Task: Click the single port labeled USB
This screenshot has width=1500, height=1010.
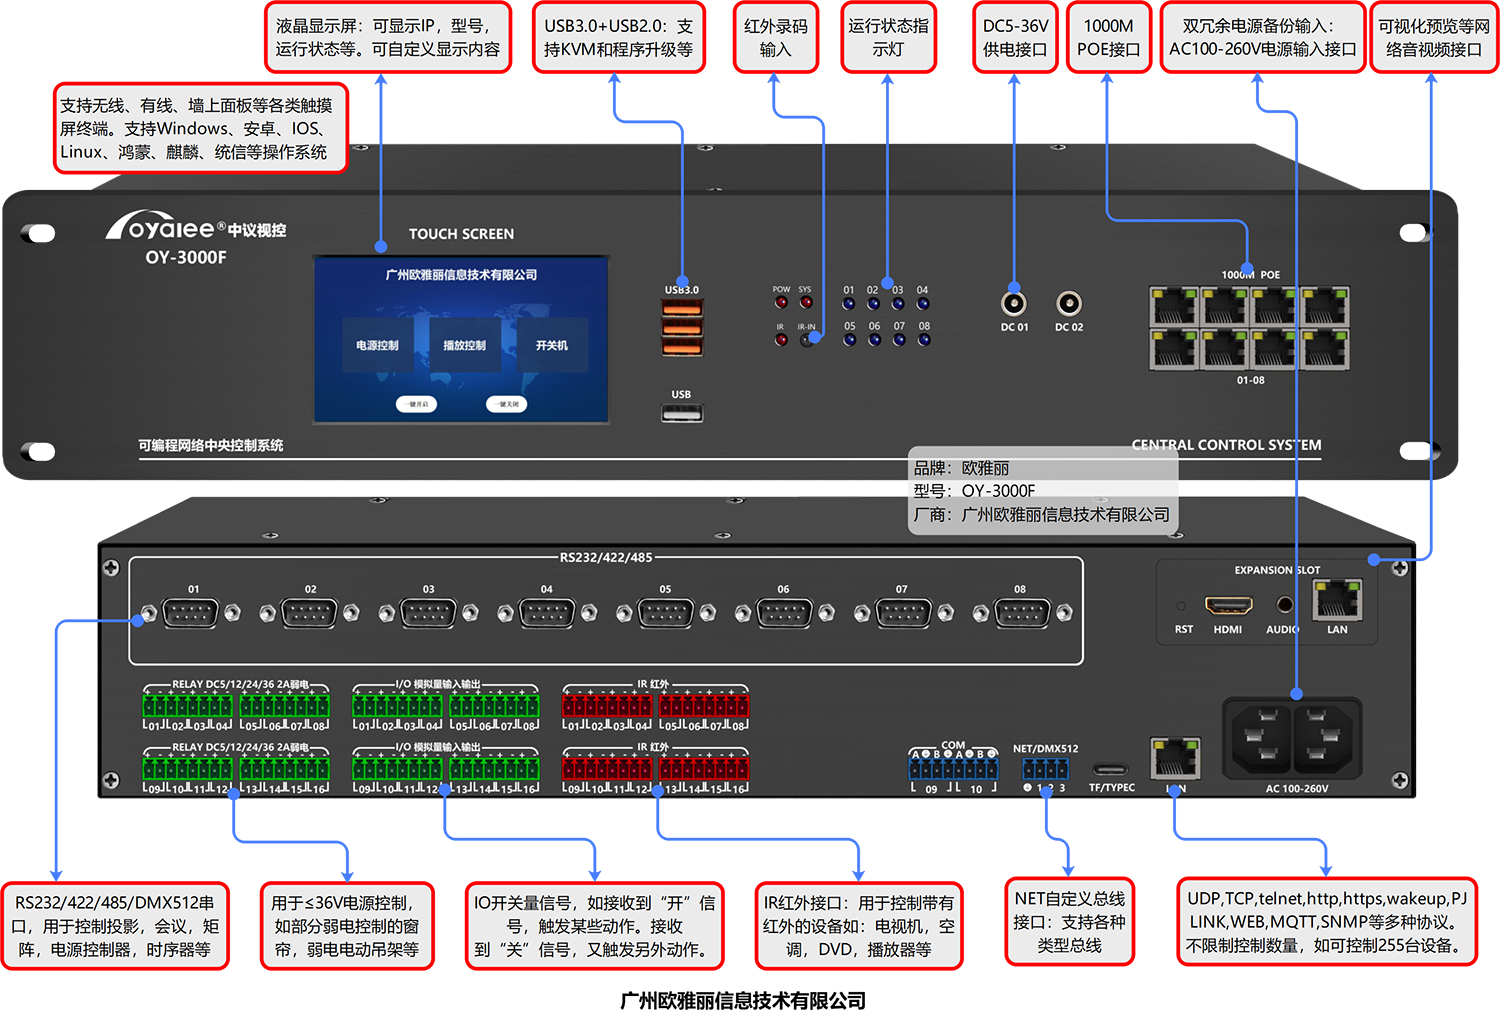Action: 682,412
